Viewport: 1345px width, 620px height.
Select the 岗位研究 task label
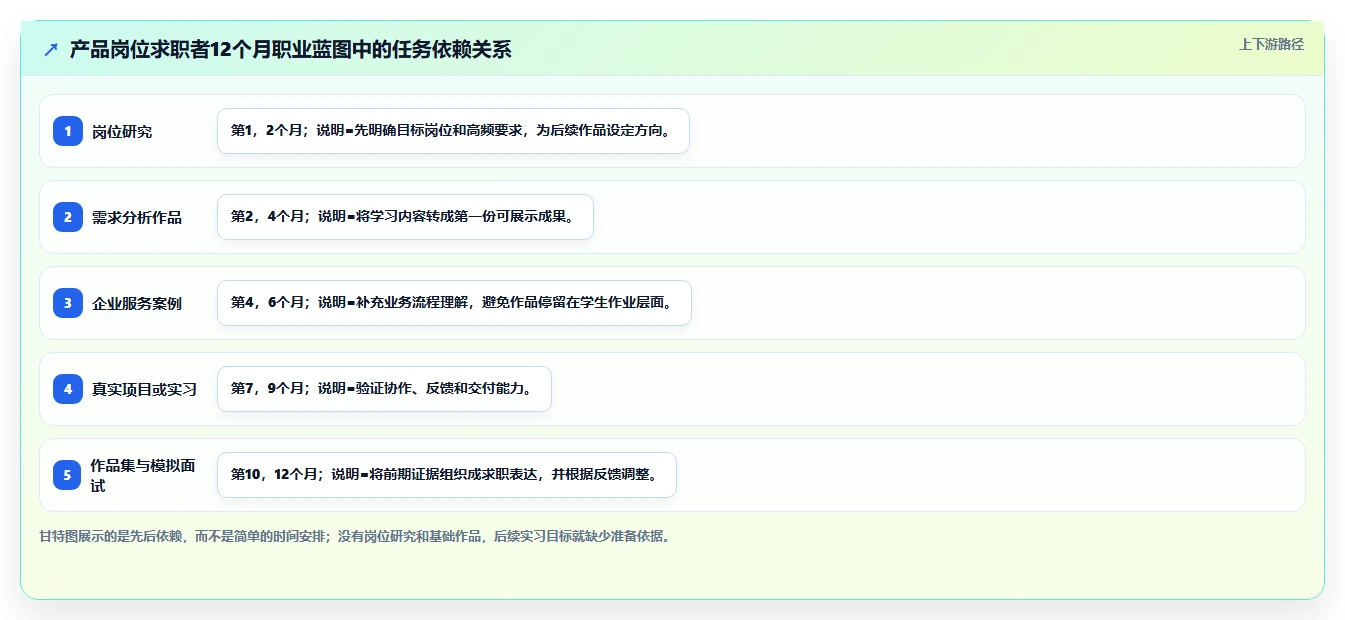coord(122,131)
